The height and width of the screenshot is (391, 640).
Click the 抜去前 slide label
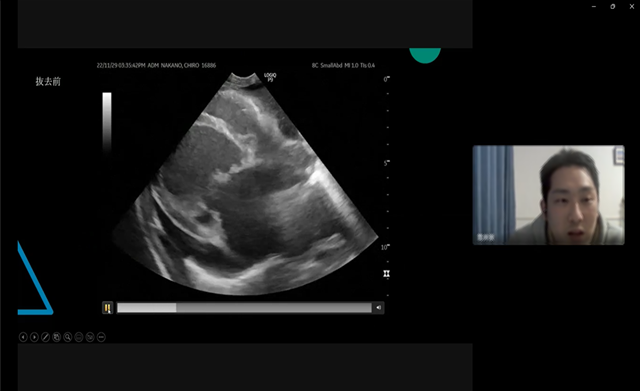coord(48,82)
